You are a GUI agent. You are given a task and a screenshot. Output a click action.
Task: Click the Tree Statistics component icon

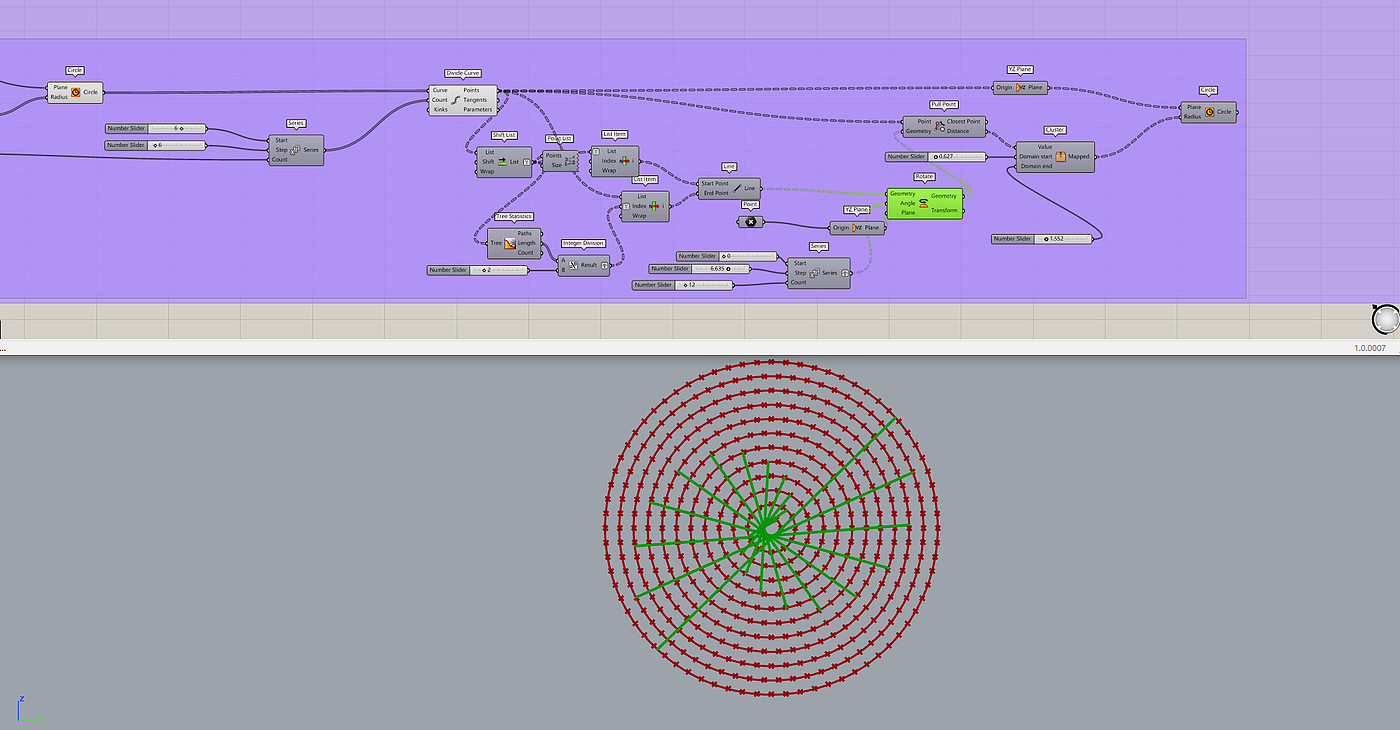coord(509,243)
